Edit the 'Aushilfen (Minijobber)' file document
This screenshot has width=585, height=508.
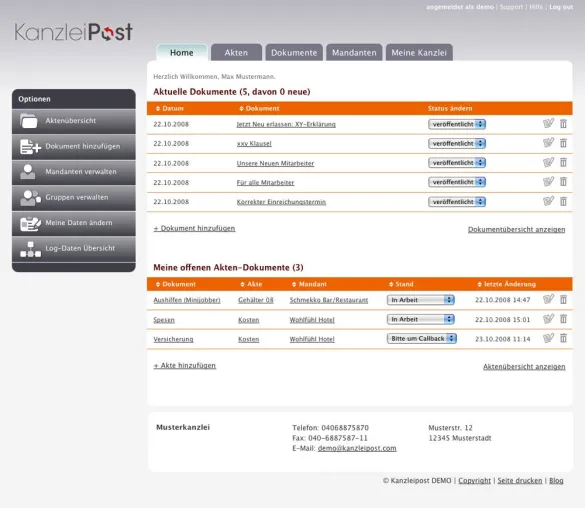coord(548,299)
